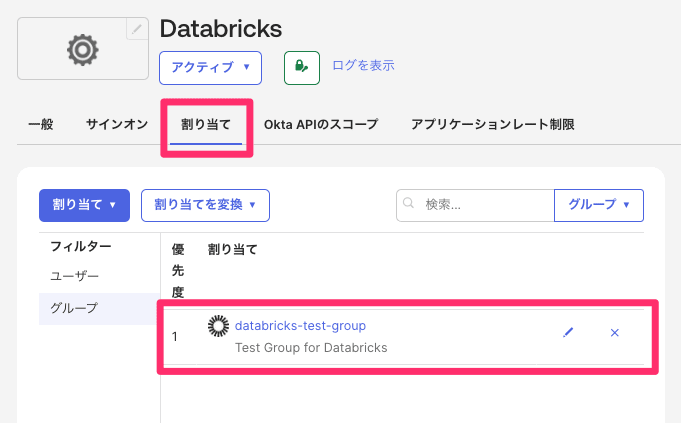Click the フィルター heading

pyautogui.click(x=81, y=246)
